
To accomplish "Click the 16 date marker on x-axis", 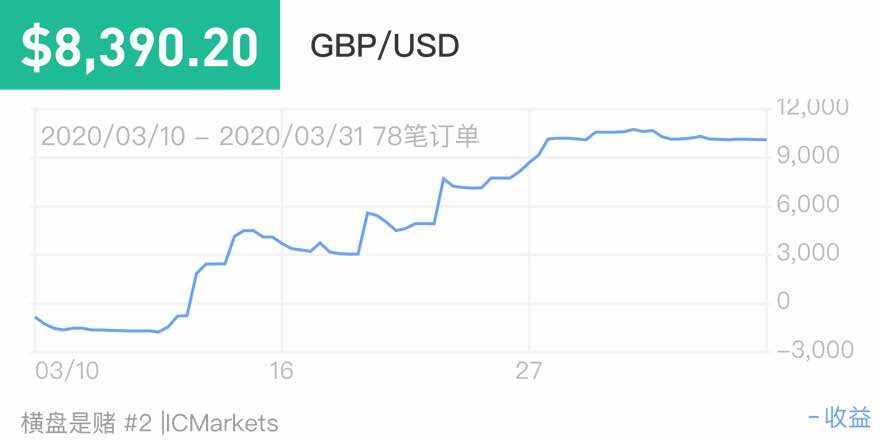I will [x=281, y=371].
